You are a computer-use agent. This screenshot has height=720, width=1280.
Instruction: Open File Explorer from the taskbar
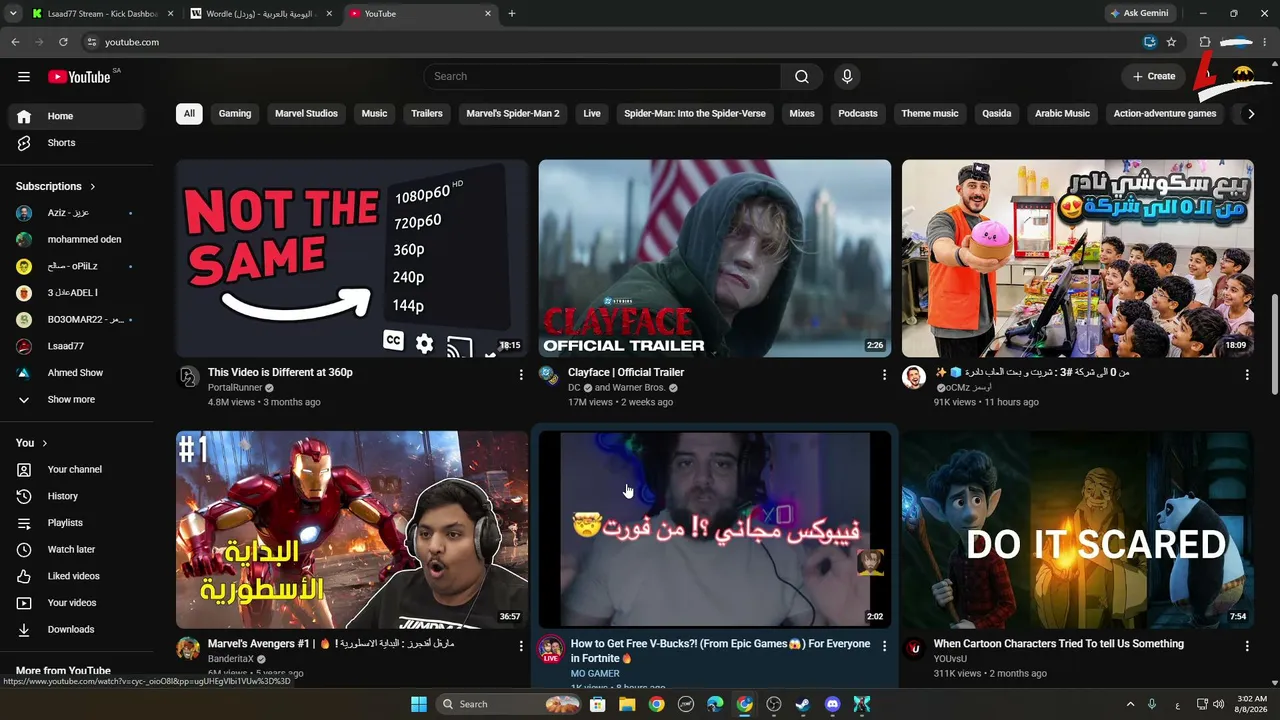627,704
